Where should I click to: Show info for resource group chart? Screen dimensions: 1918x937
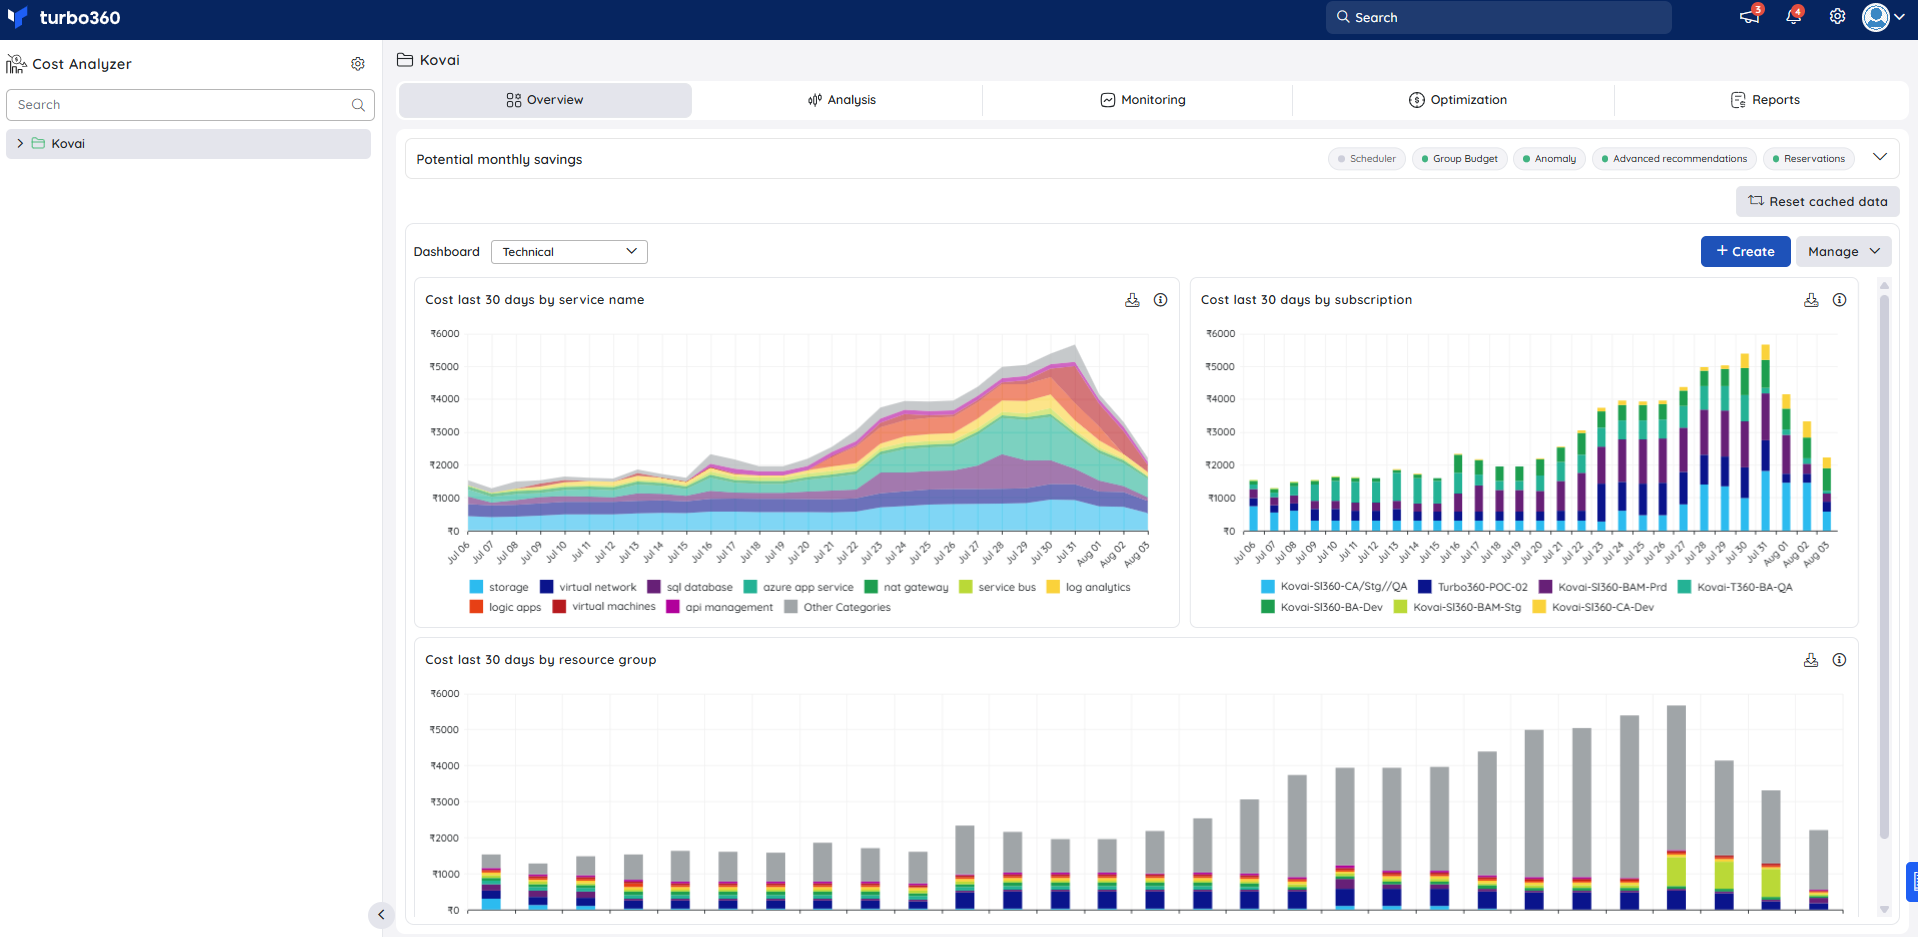tap(1839, 660)
